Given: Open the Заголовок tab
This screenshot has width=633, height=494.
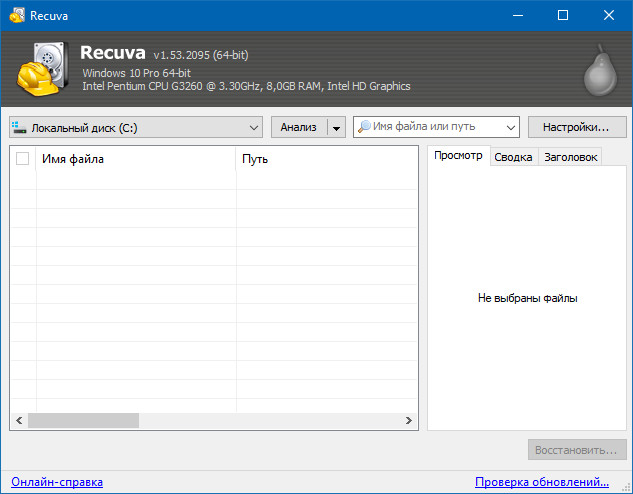Looking at the screenshot, I should 570,157.
